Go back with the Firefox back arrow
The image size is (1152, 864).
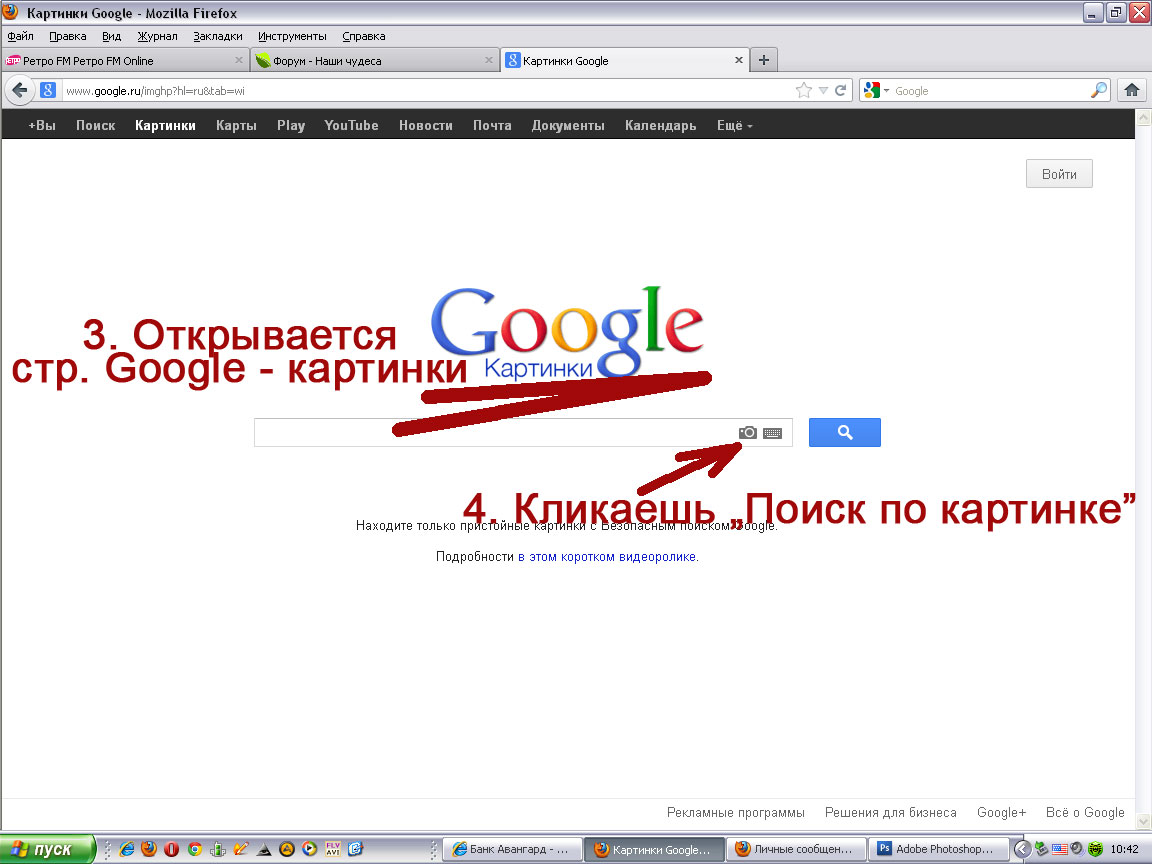pos(20,90)
